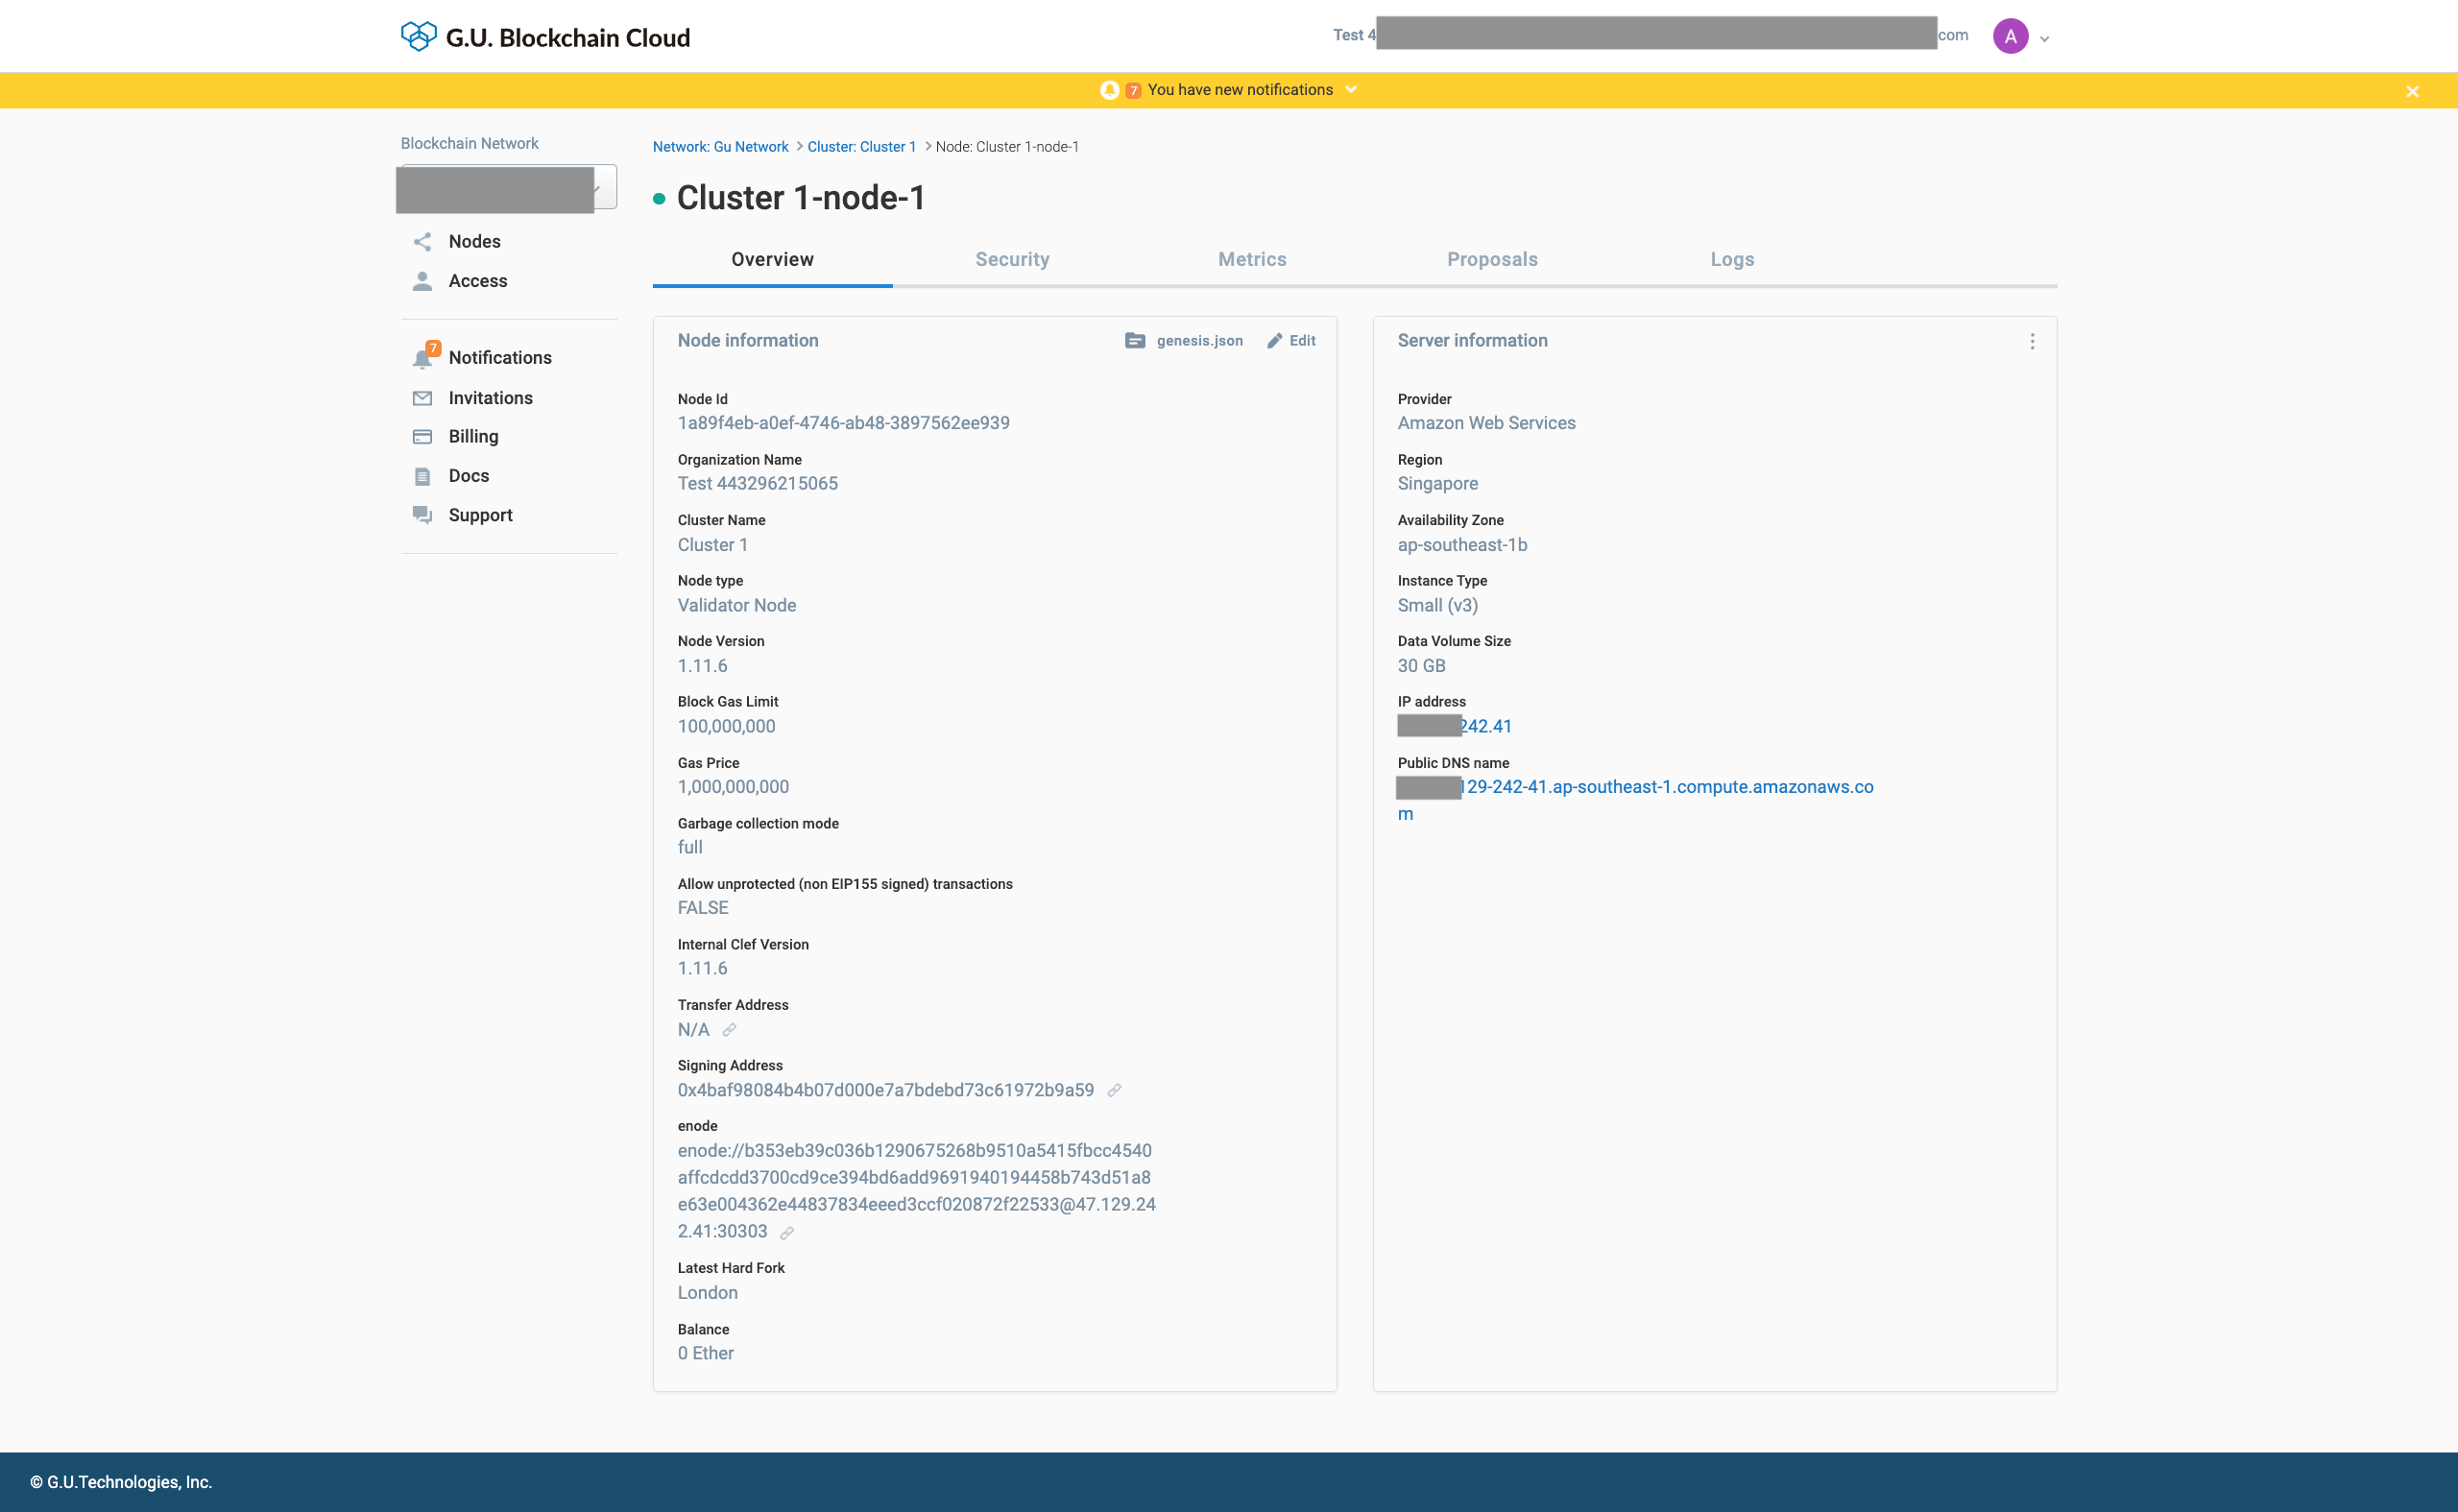Click the 'Validator Node' value

coord(737,606)
